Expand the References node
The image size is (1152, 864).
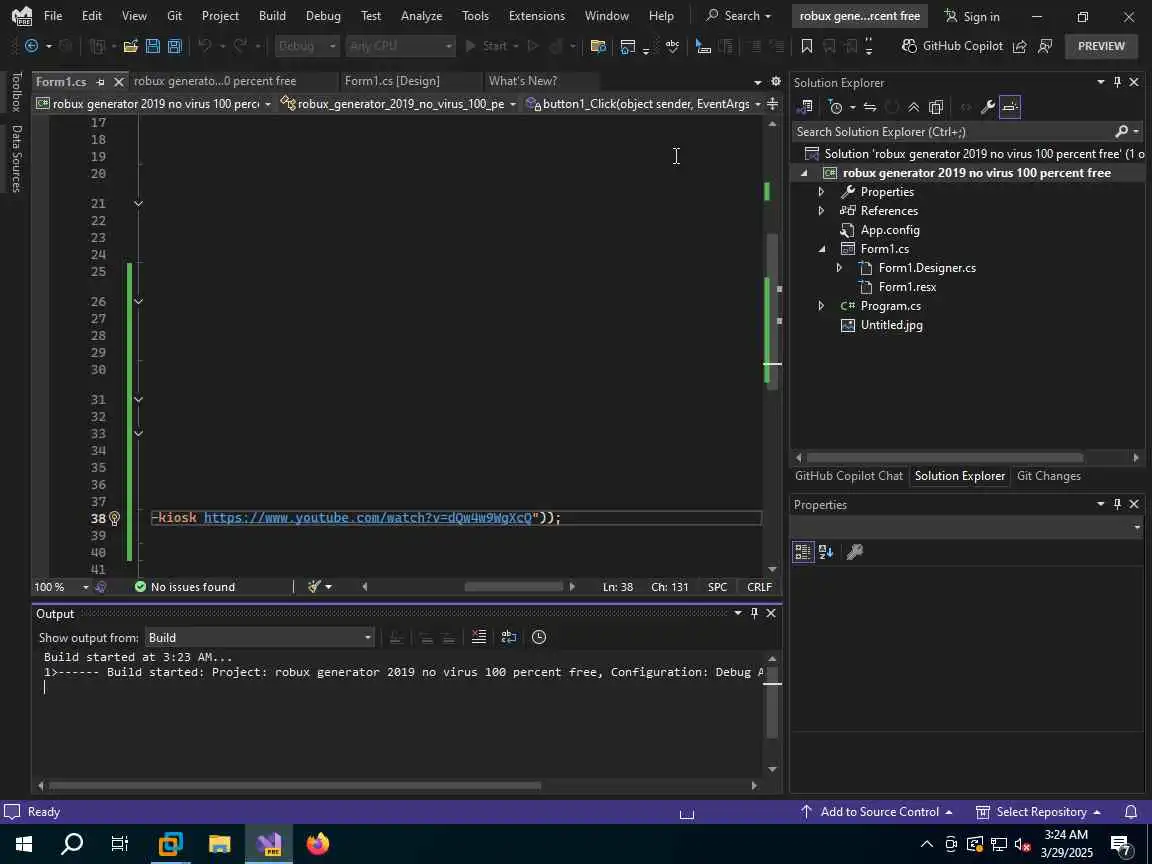coord(821,211)
